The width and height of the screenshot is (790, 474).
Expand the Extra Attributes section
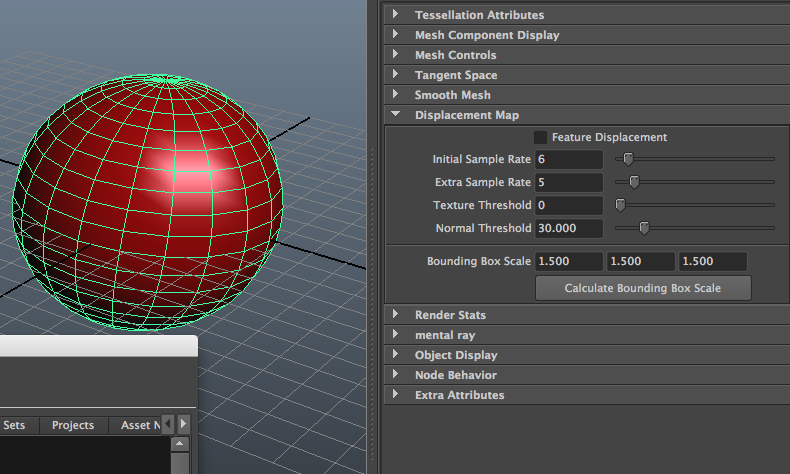587,395
